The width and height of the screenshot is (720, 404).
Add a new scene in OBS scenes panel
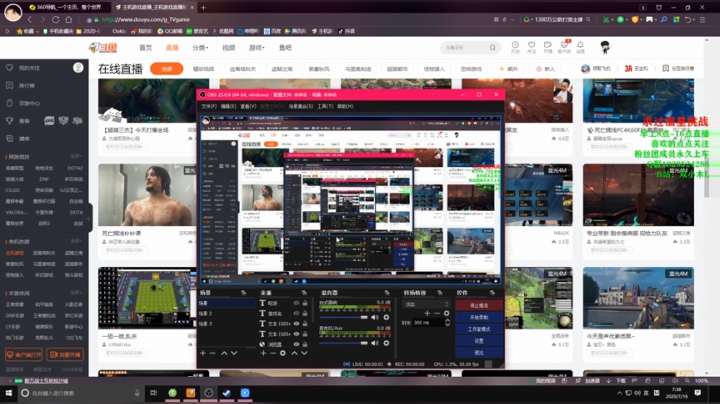[203, 353]
